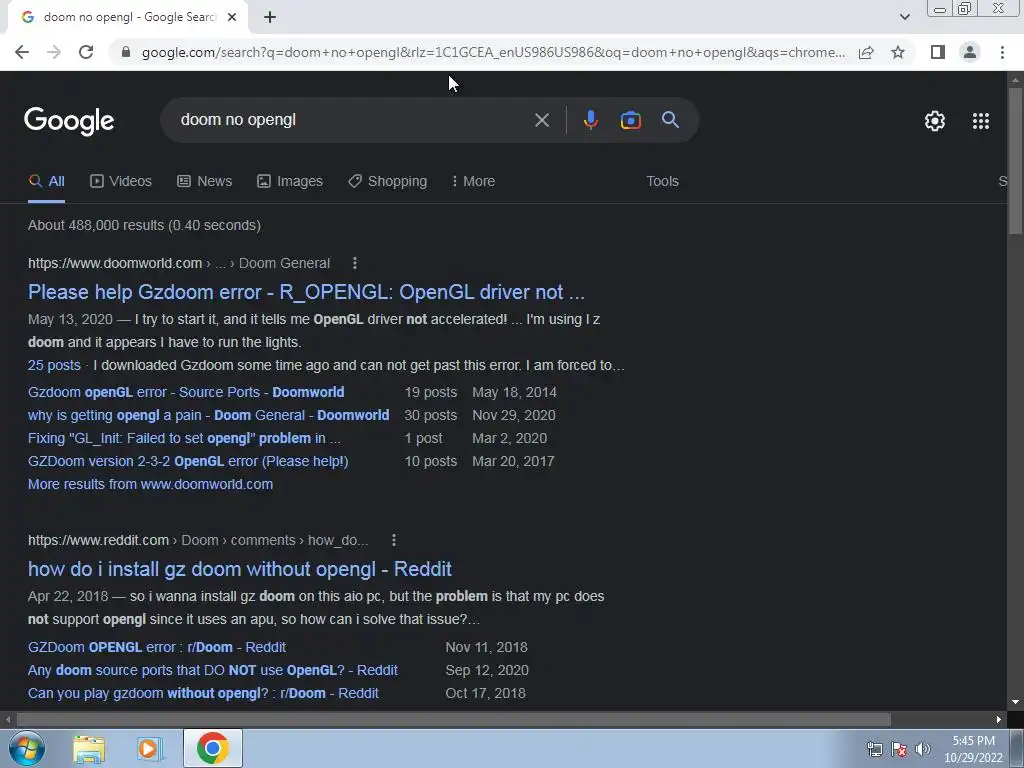1024x768 pixels.
Task: Open the '25 posts' link
Action: pos(54,366)
